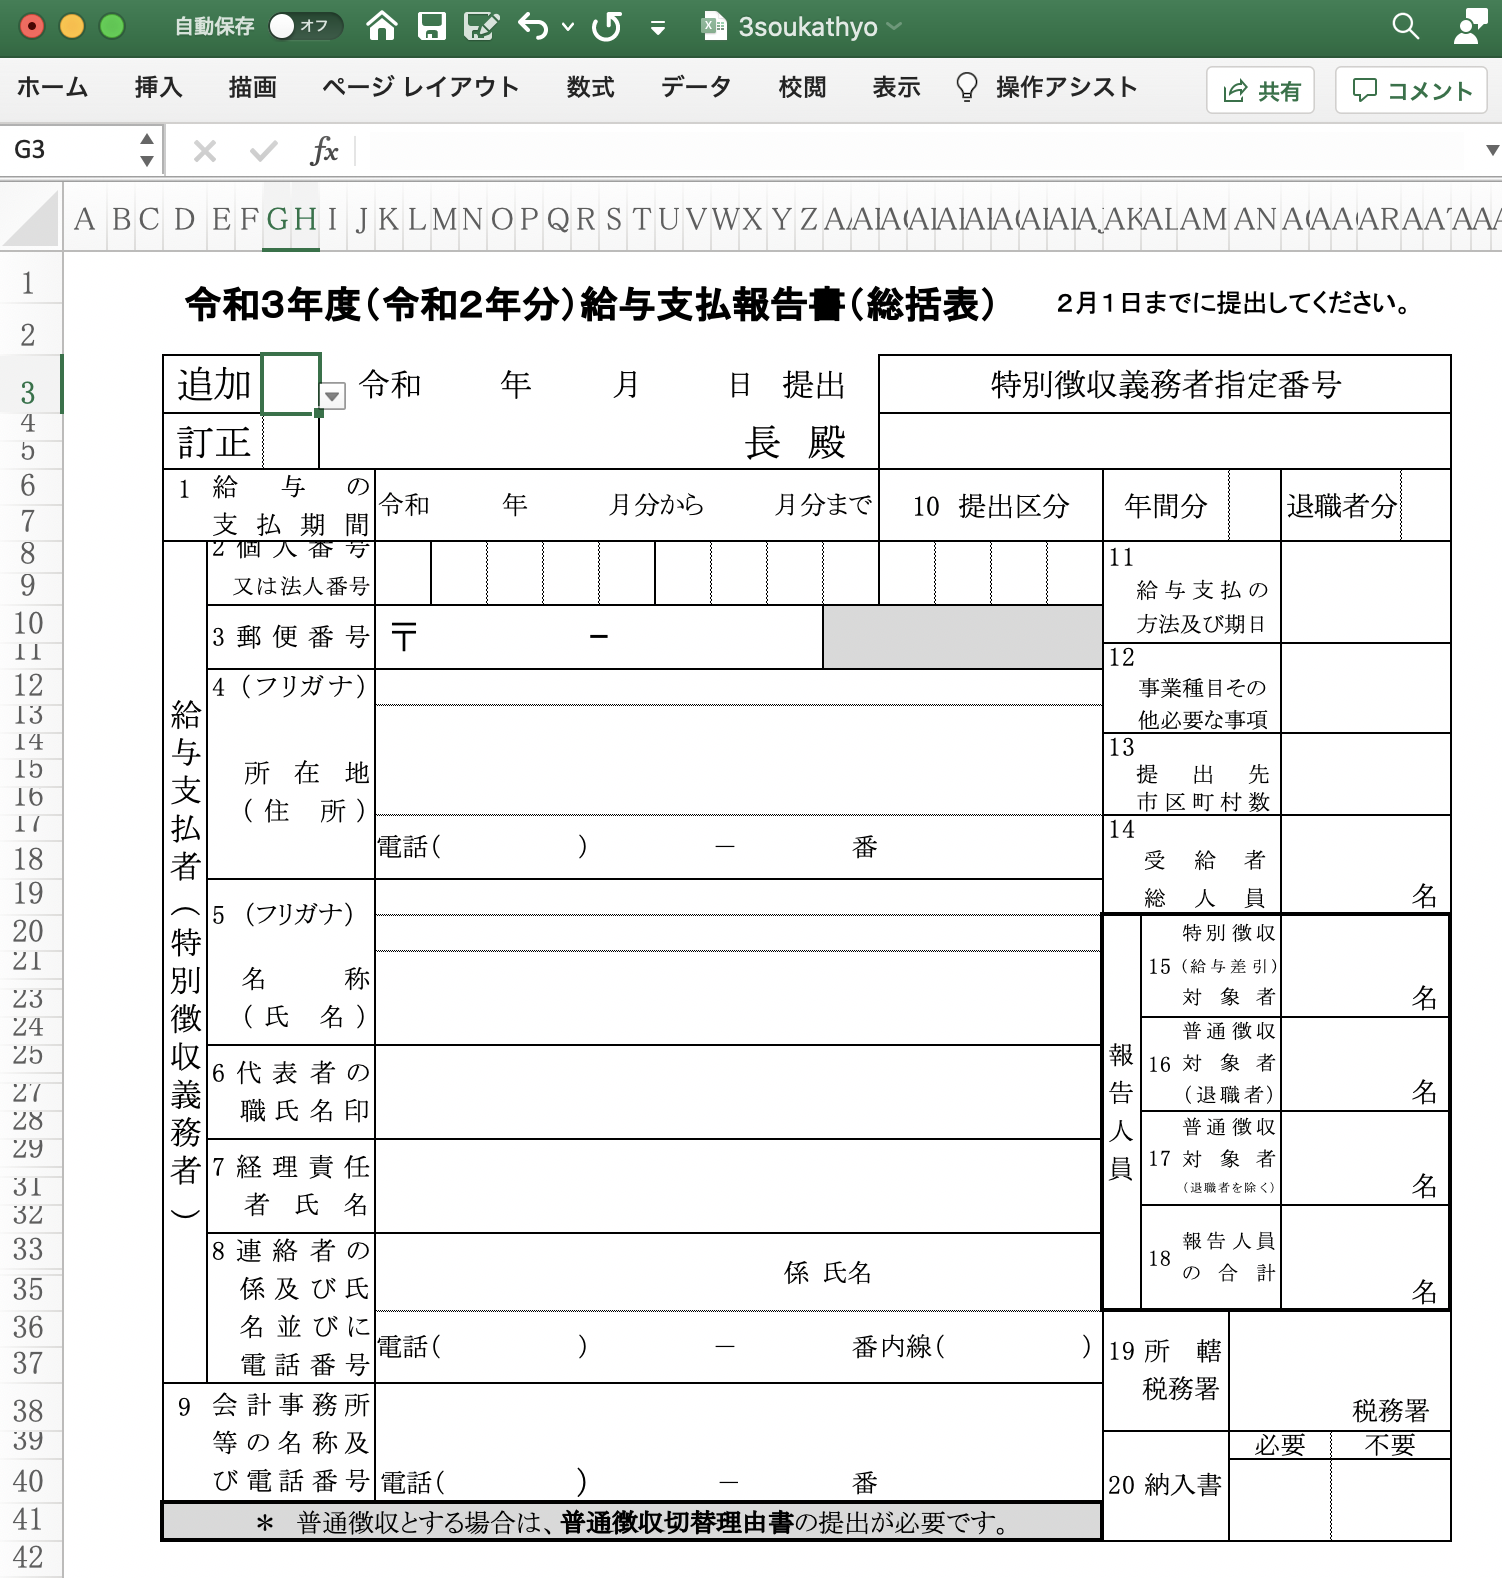Click the 年間分 cell
Screen dimensions: 1502x1578
click(x=1165, y=505)
